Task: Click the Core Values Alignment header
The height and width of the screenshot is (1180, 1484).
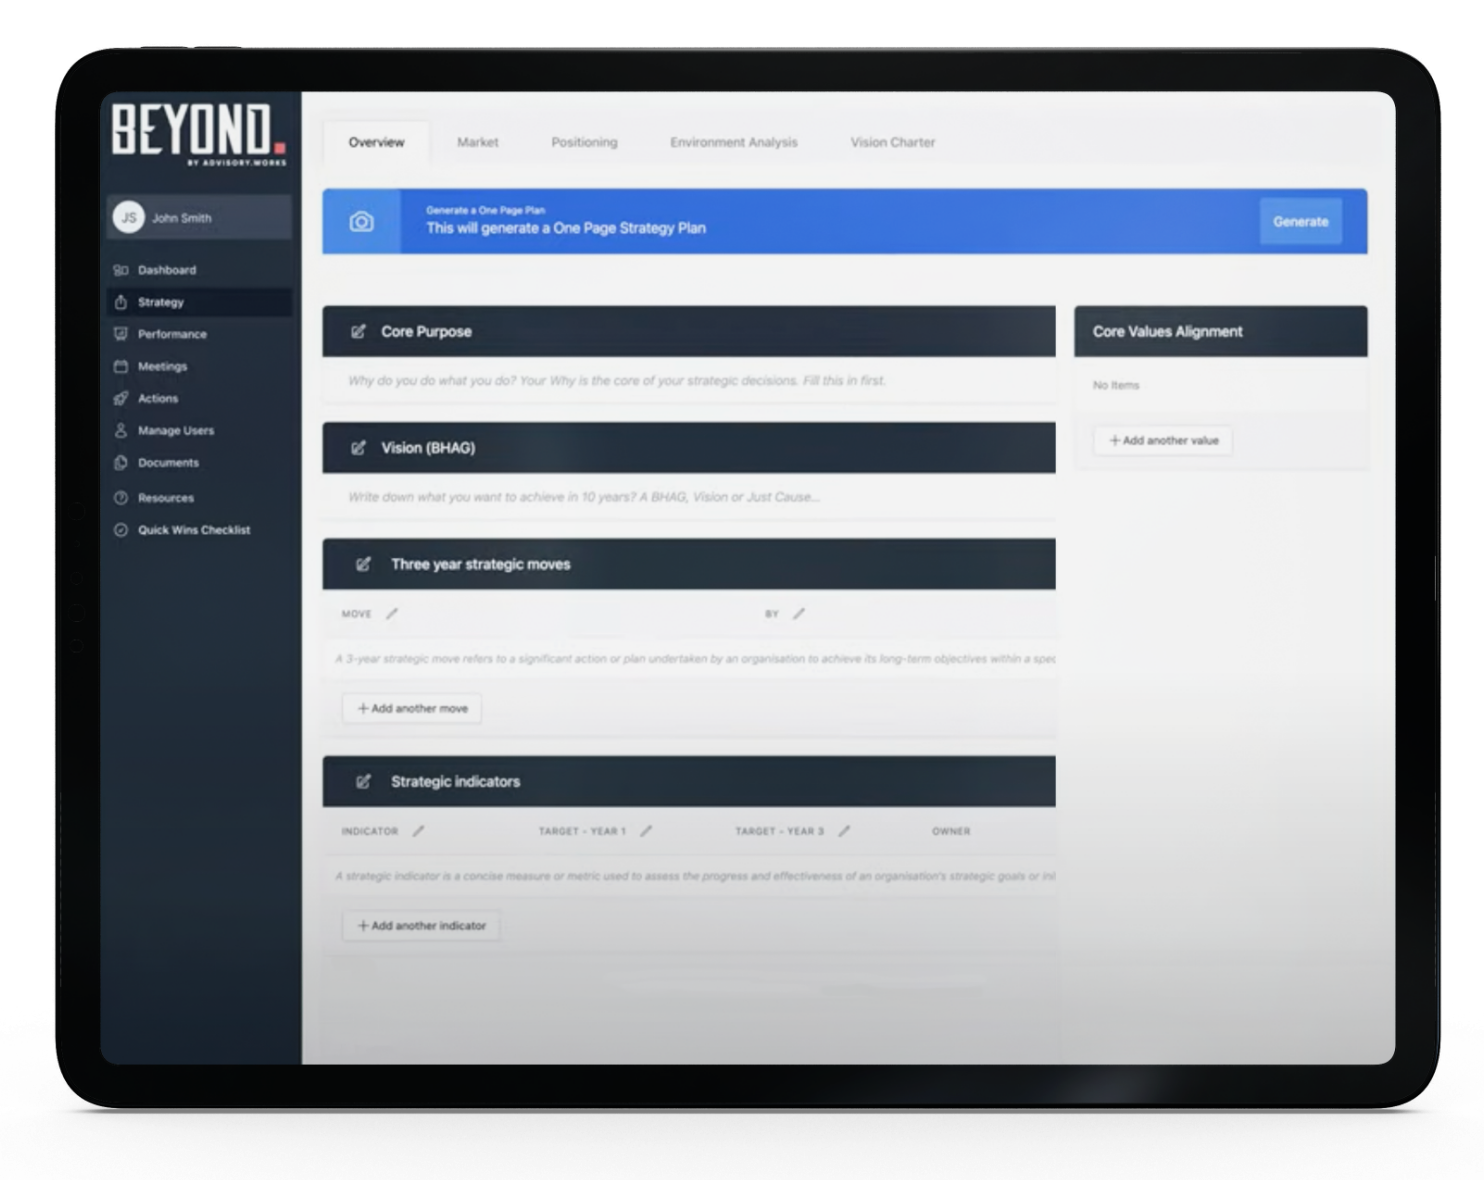Action: pos(1220,331)
